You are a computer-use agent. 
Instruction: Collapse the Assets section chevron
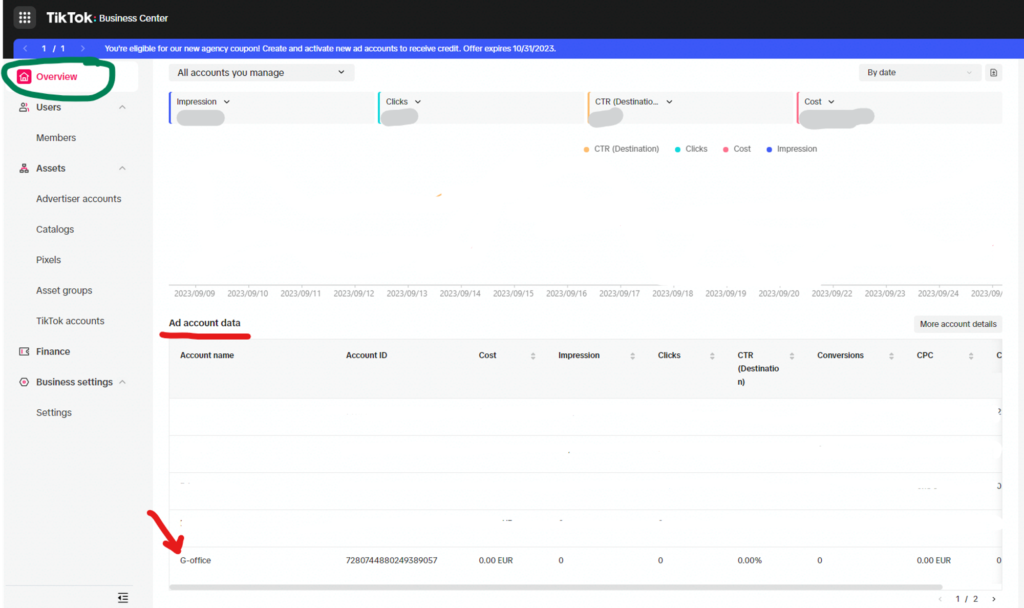click(x=122, y=168)
